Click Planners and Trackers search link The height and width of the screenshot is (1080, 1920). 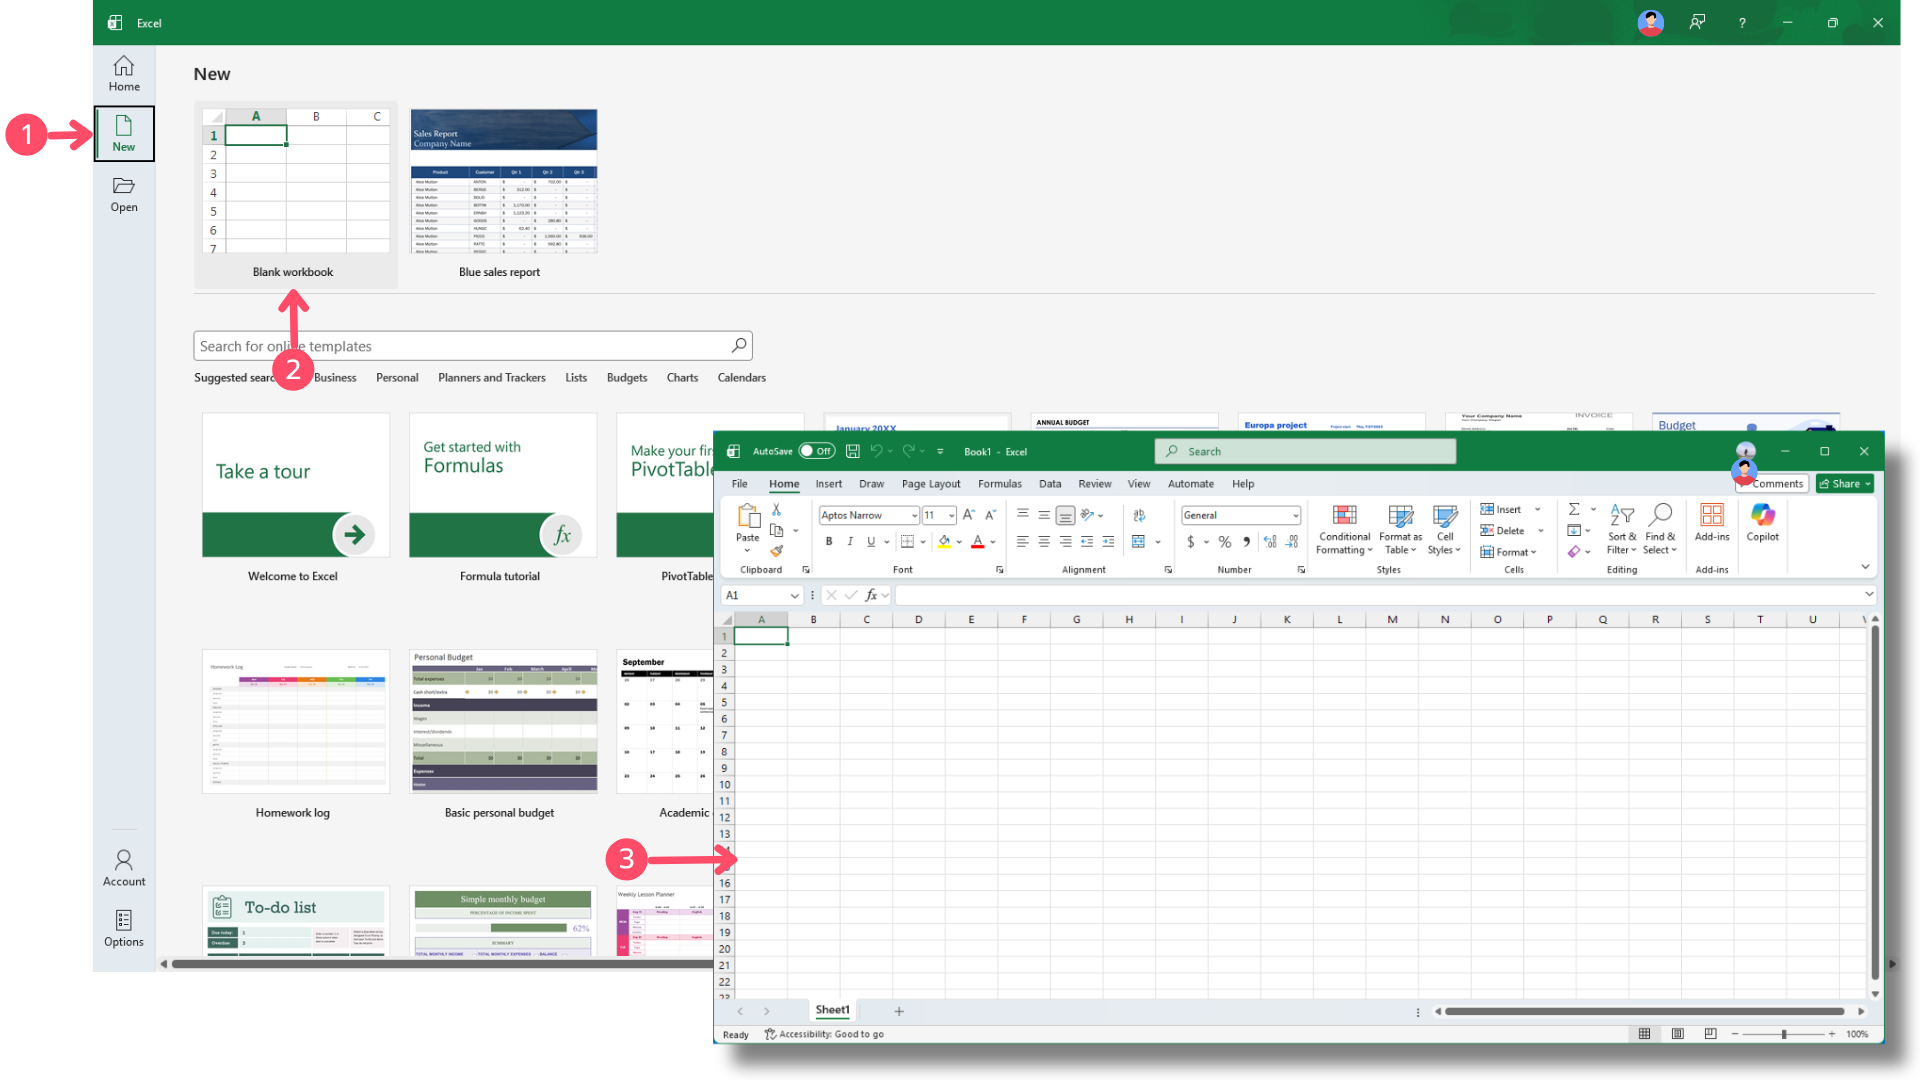[492, 377]
